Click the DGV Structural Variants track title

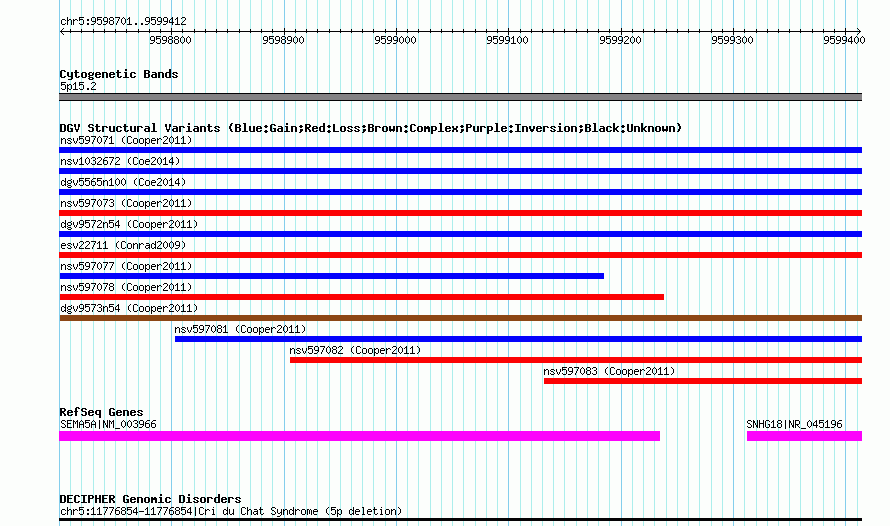pyautogui.click(x=370, y=128)
